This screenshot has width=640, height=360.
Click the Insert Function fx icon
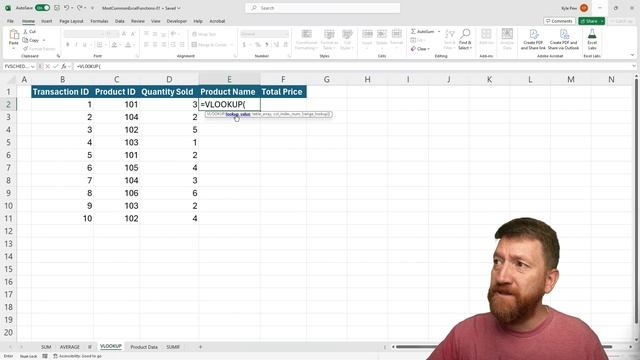pyautogui.click(x=64, y=66)
